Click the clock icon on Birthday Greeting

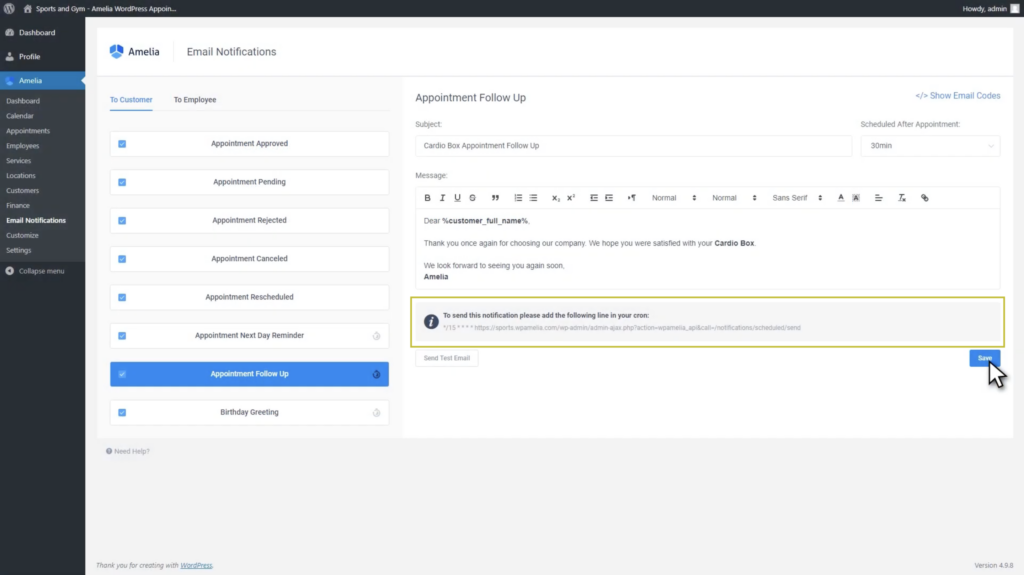pyautogui.click(x=376, y=413)
